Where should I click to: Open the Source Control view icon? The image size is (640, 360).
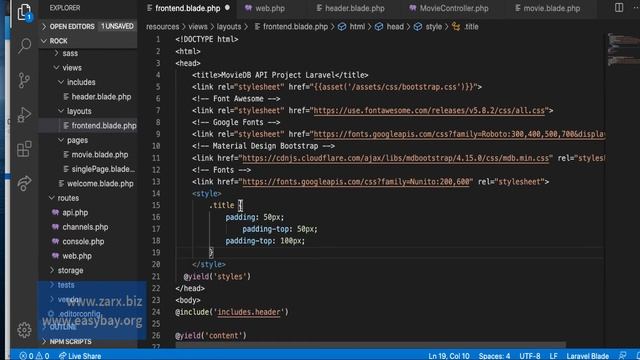[24, 80]
